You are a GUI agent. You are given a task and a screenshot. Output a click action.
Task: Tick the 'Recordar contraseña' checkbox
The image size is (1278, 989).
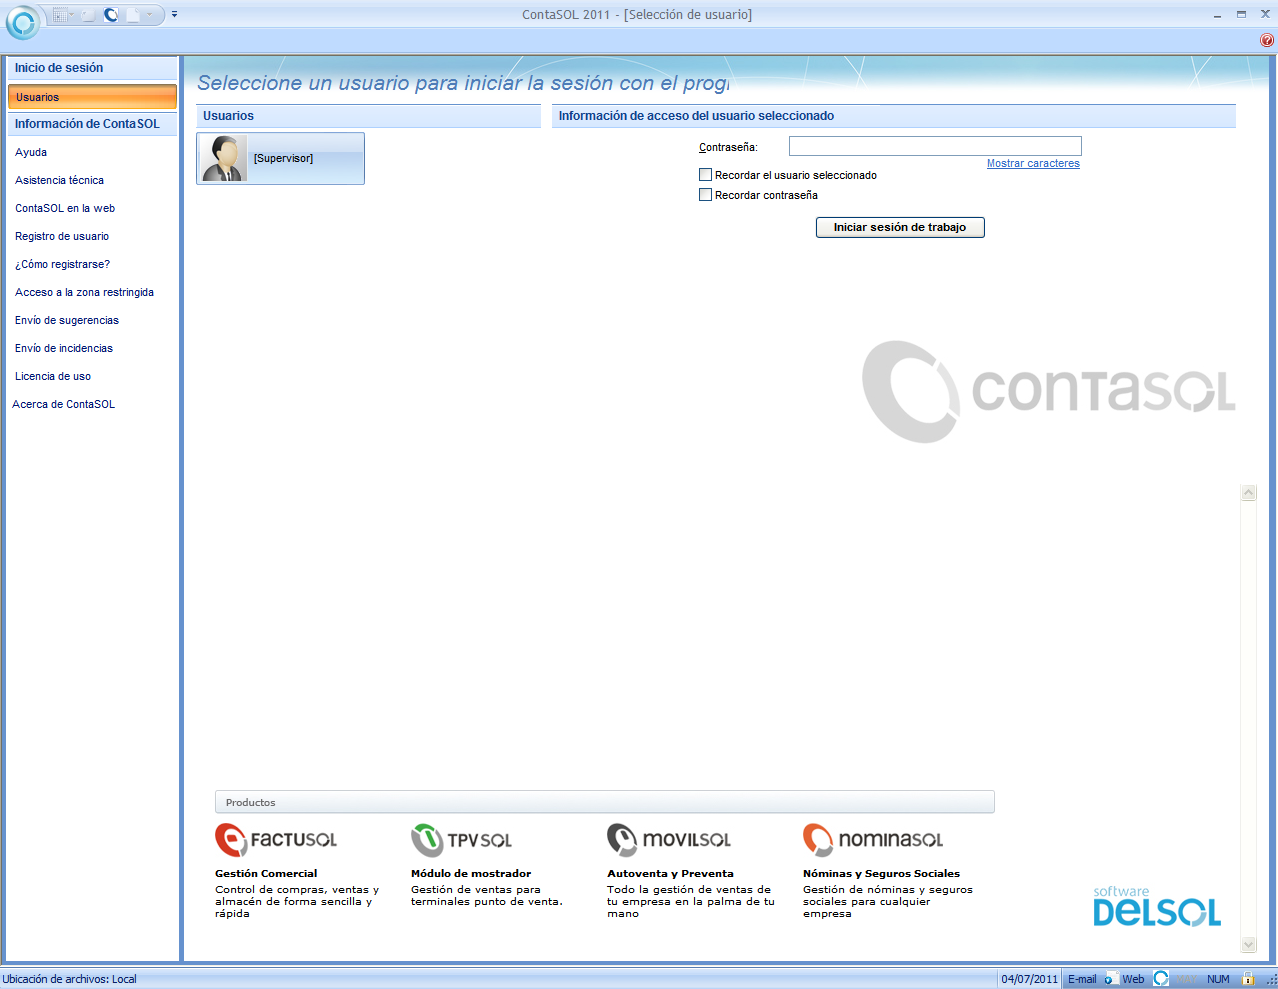click(705, 195)
